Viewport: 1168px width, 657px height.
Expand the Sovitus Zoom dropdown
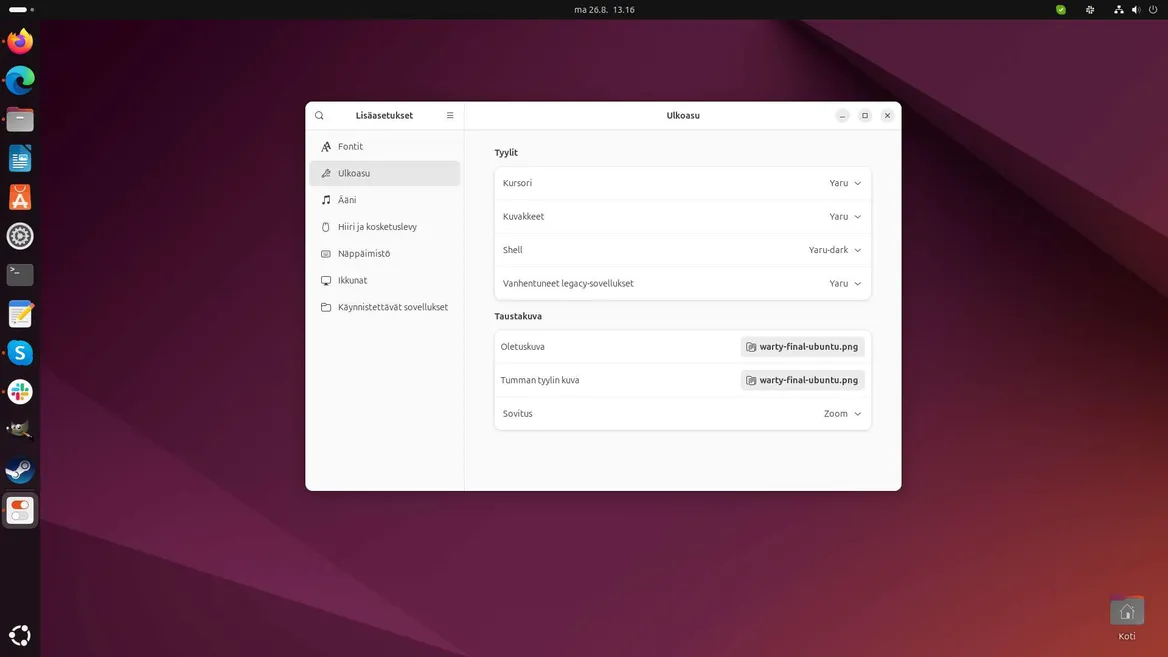tap(842, 414)
